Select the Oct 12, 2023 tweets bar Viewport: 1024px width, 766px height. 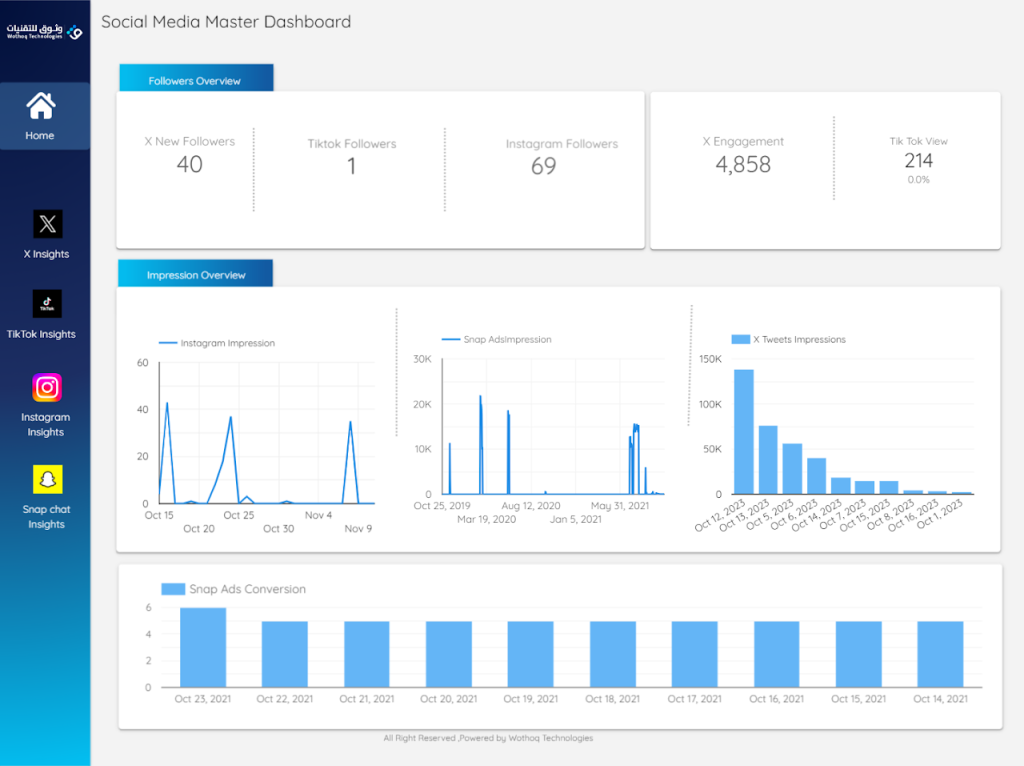click(744, 432)
